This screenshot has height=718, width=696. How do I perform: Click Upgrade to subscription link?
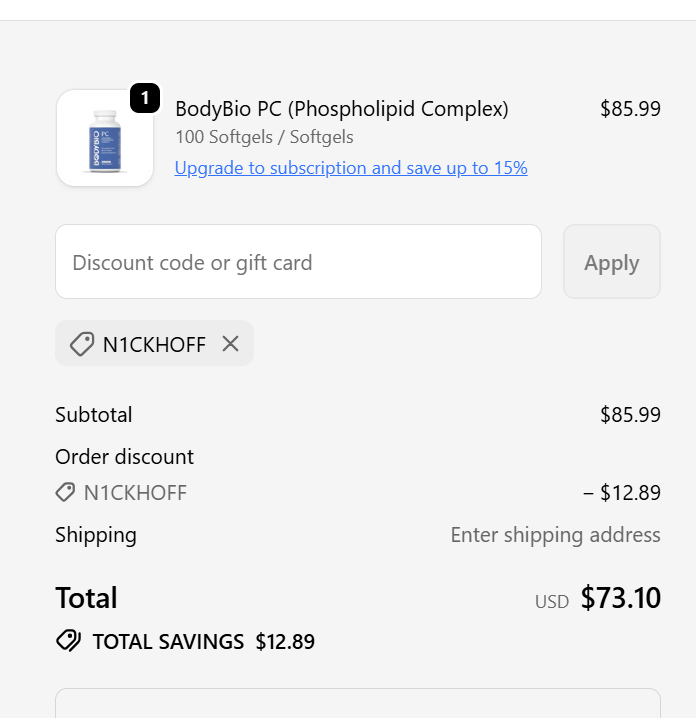351,168
